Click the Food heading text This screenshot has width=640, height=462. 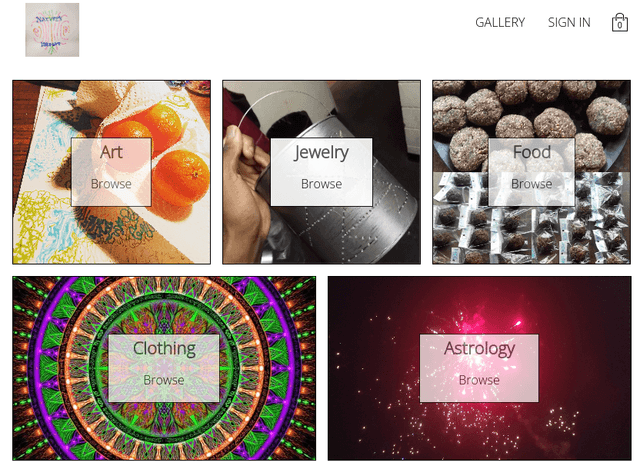531,152
